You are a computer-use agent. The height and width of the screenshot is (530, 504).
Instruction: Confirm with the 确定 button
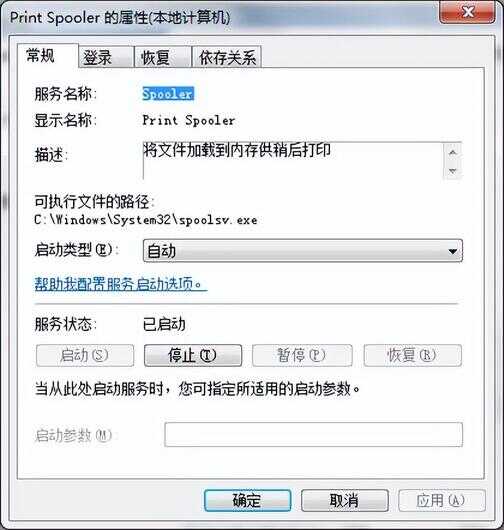click(247, 500)
